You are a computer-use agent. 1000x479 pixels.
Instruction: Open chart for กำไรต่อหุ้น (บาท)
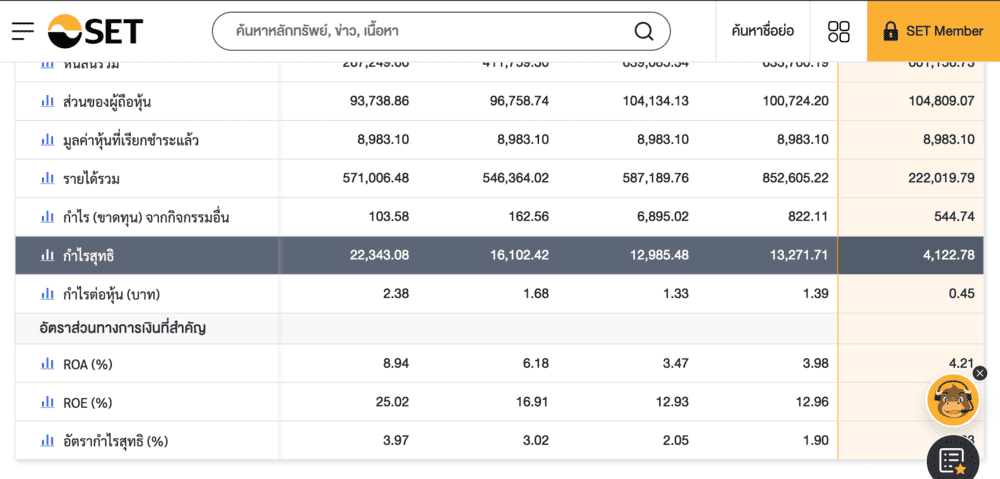tap(47, 294)
